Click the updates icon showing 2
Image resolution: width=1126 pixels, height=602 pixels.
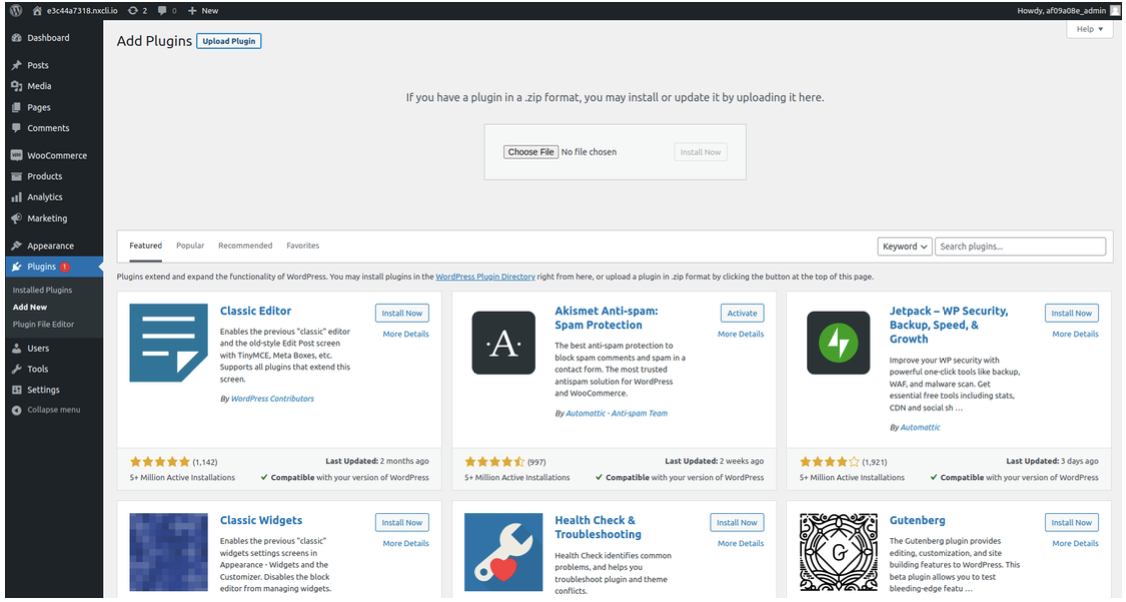(133, 10)
